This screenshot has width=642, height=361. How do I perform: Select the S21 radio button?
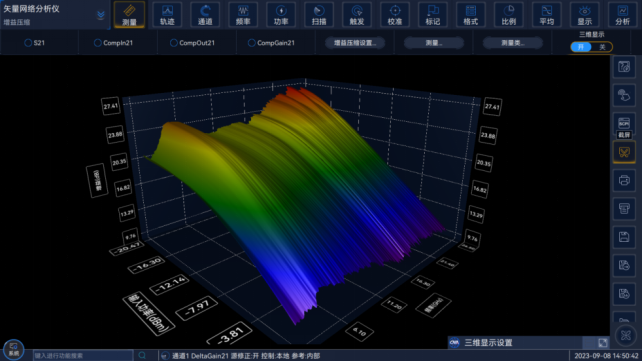pyautogui.click(x=28, y=43)
